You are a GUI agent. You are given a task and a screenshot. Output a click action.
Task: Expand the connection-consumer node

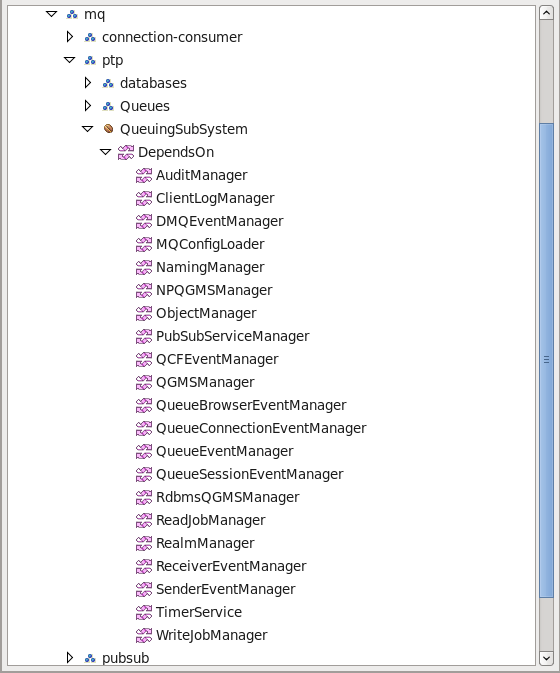[x=70, y=37]
